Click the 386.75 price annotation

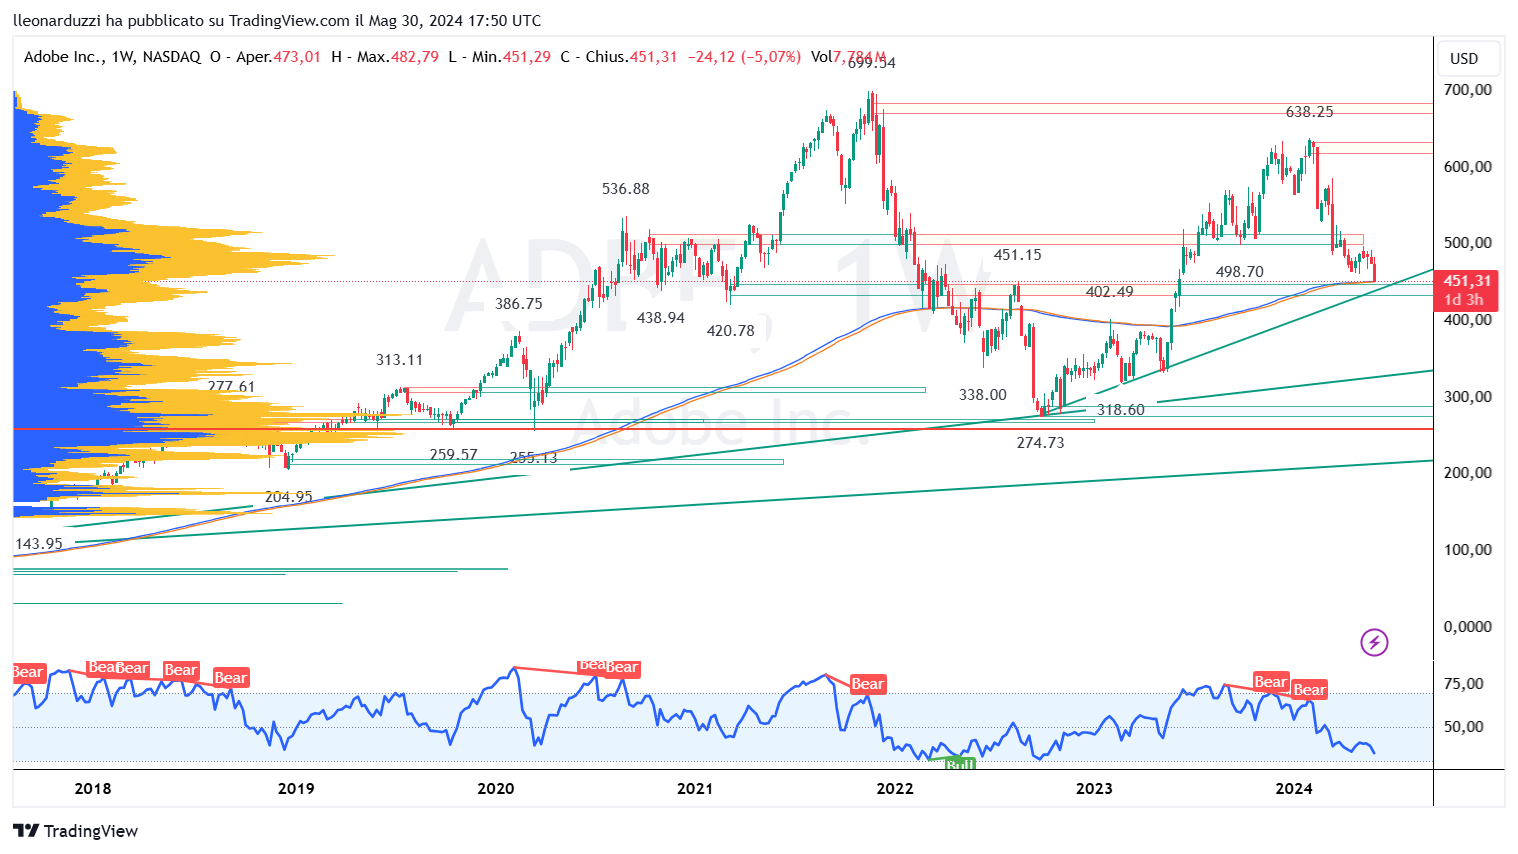pyautogui.click(x=518, y=304)
